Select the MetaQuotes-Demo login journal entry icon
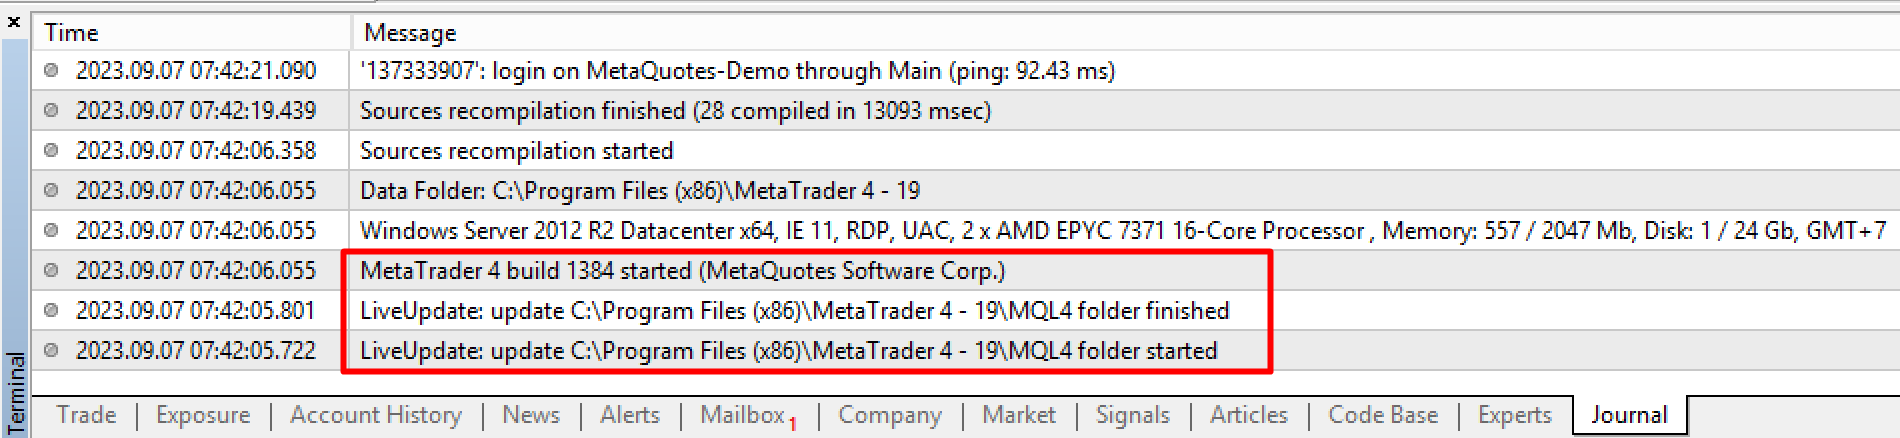The height and width of the screenshot is (438, 1900). (51, 70)
